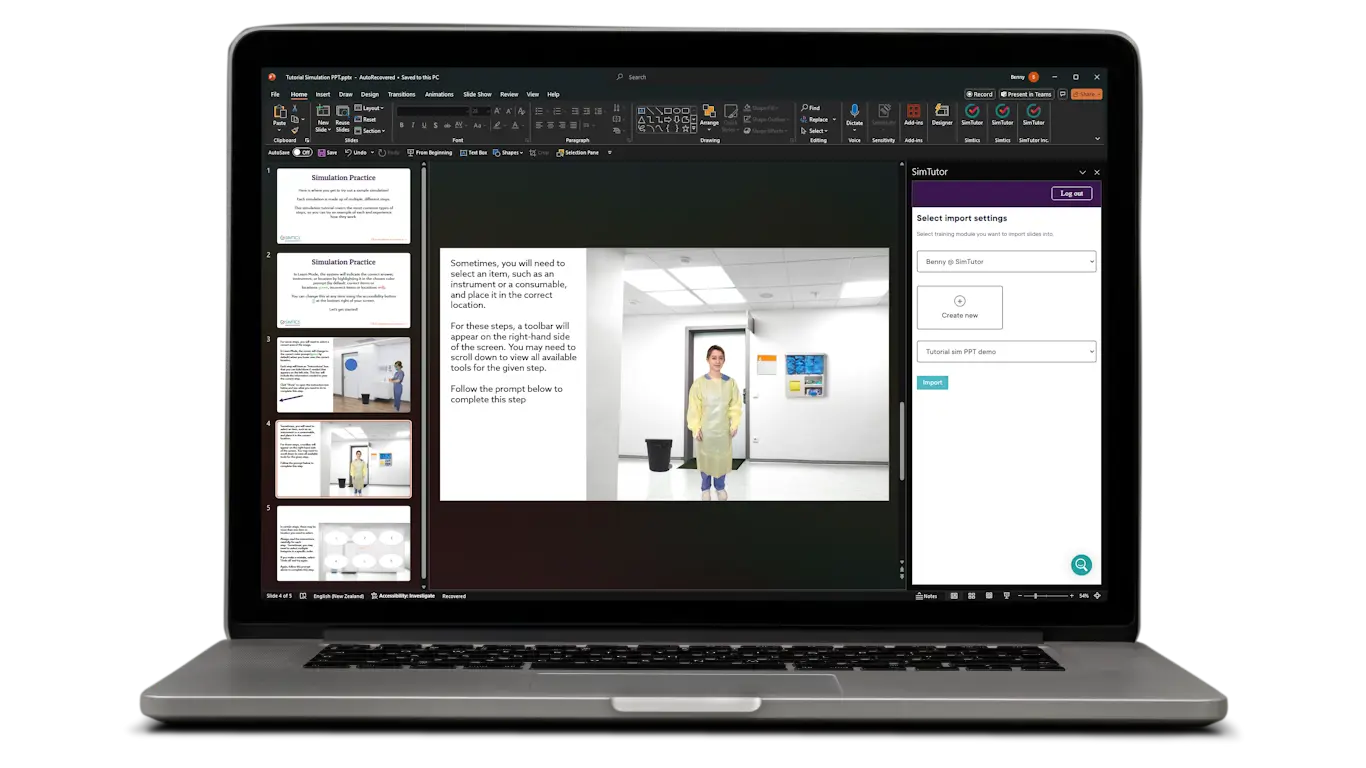The width and height of the screenshot is (1366, 768).
Task: Click the magnifier search icon in SimTutor pane
Action: 1081,564
